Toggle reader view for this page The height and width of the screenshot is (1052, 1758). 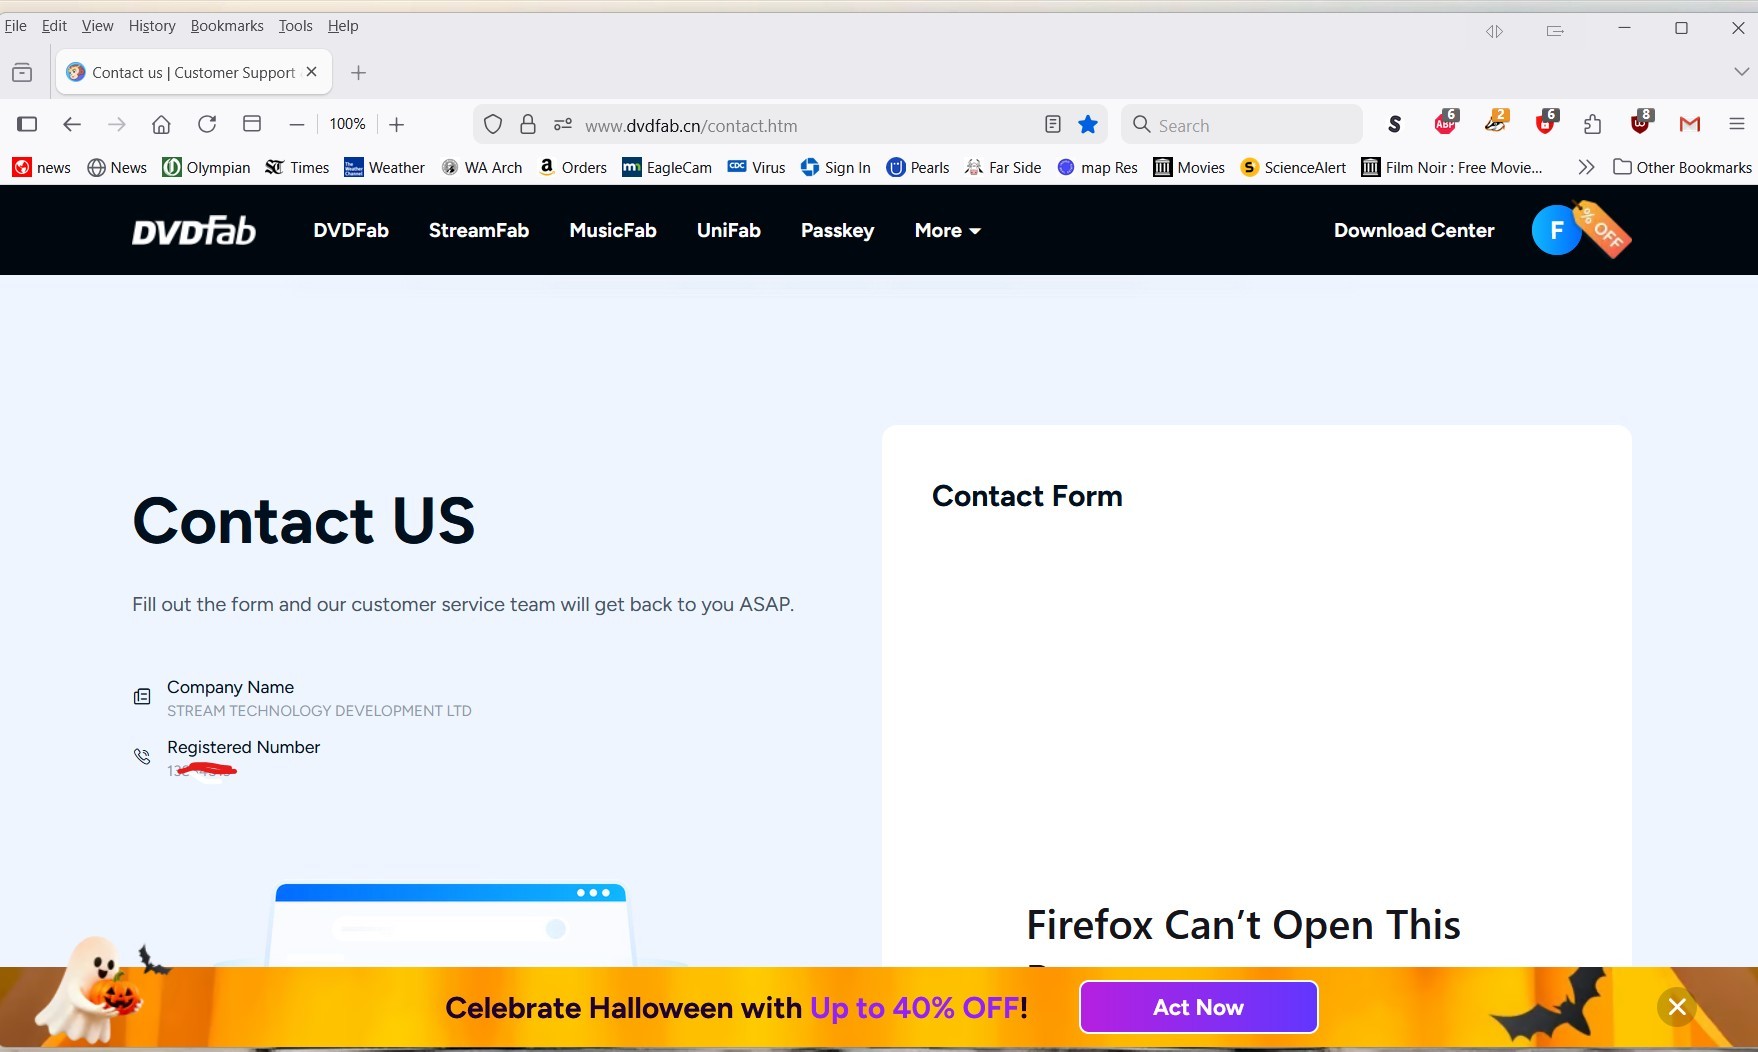(1053, 124)
